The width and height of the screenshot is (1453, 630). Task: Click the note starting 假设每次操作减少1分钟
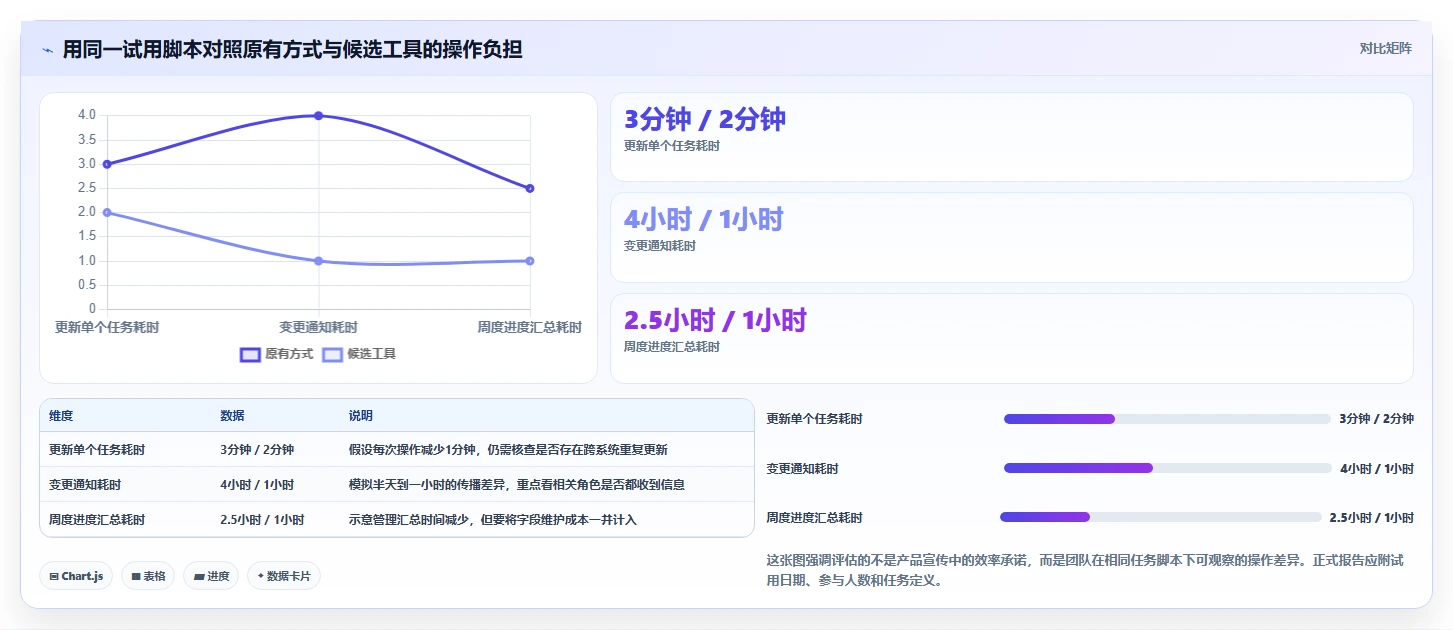(x=508, y=450)
